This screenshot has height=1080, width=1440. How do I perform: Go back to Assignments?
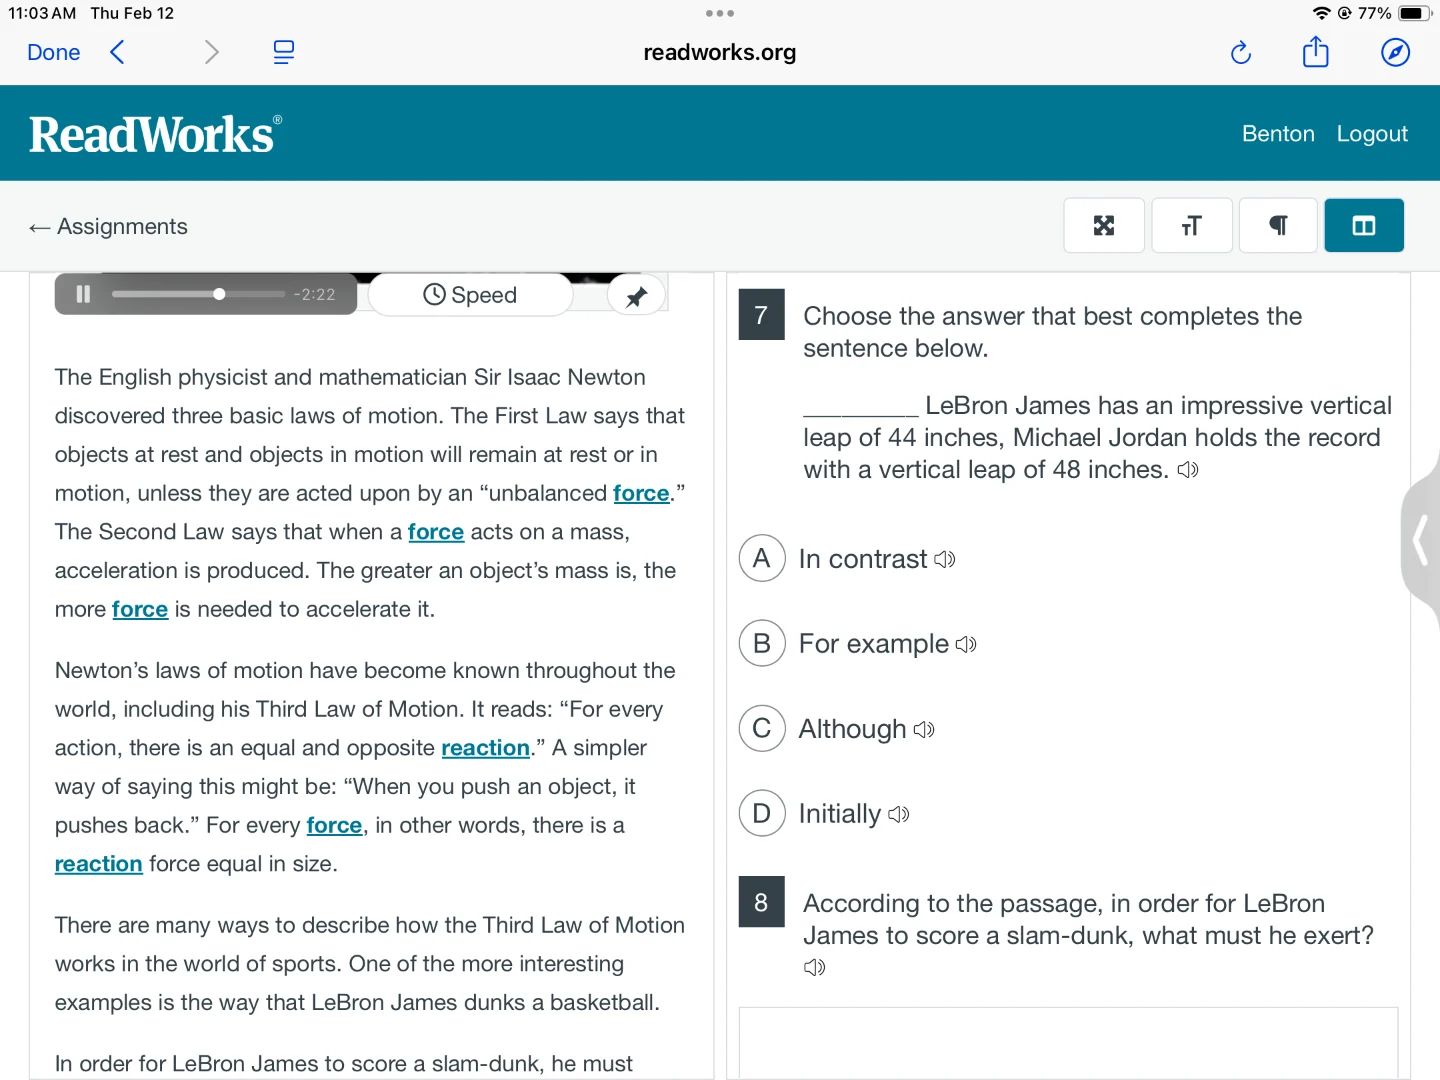109,227
